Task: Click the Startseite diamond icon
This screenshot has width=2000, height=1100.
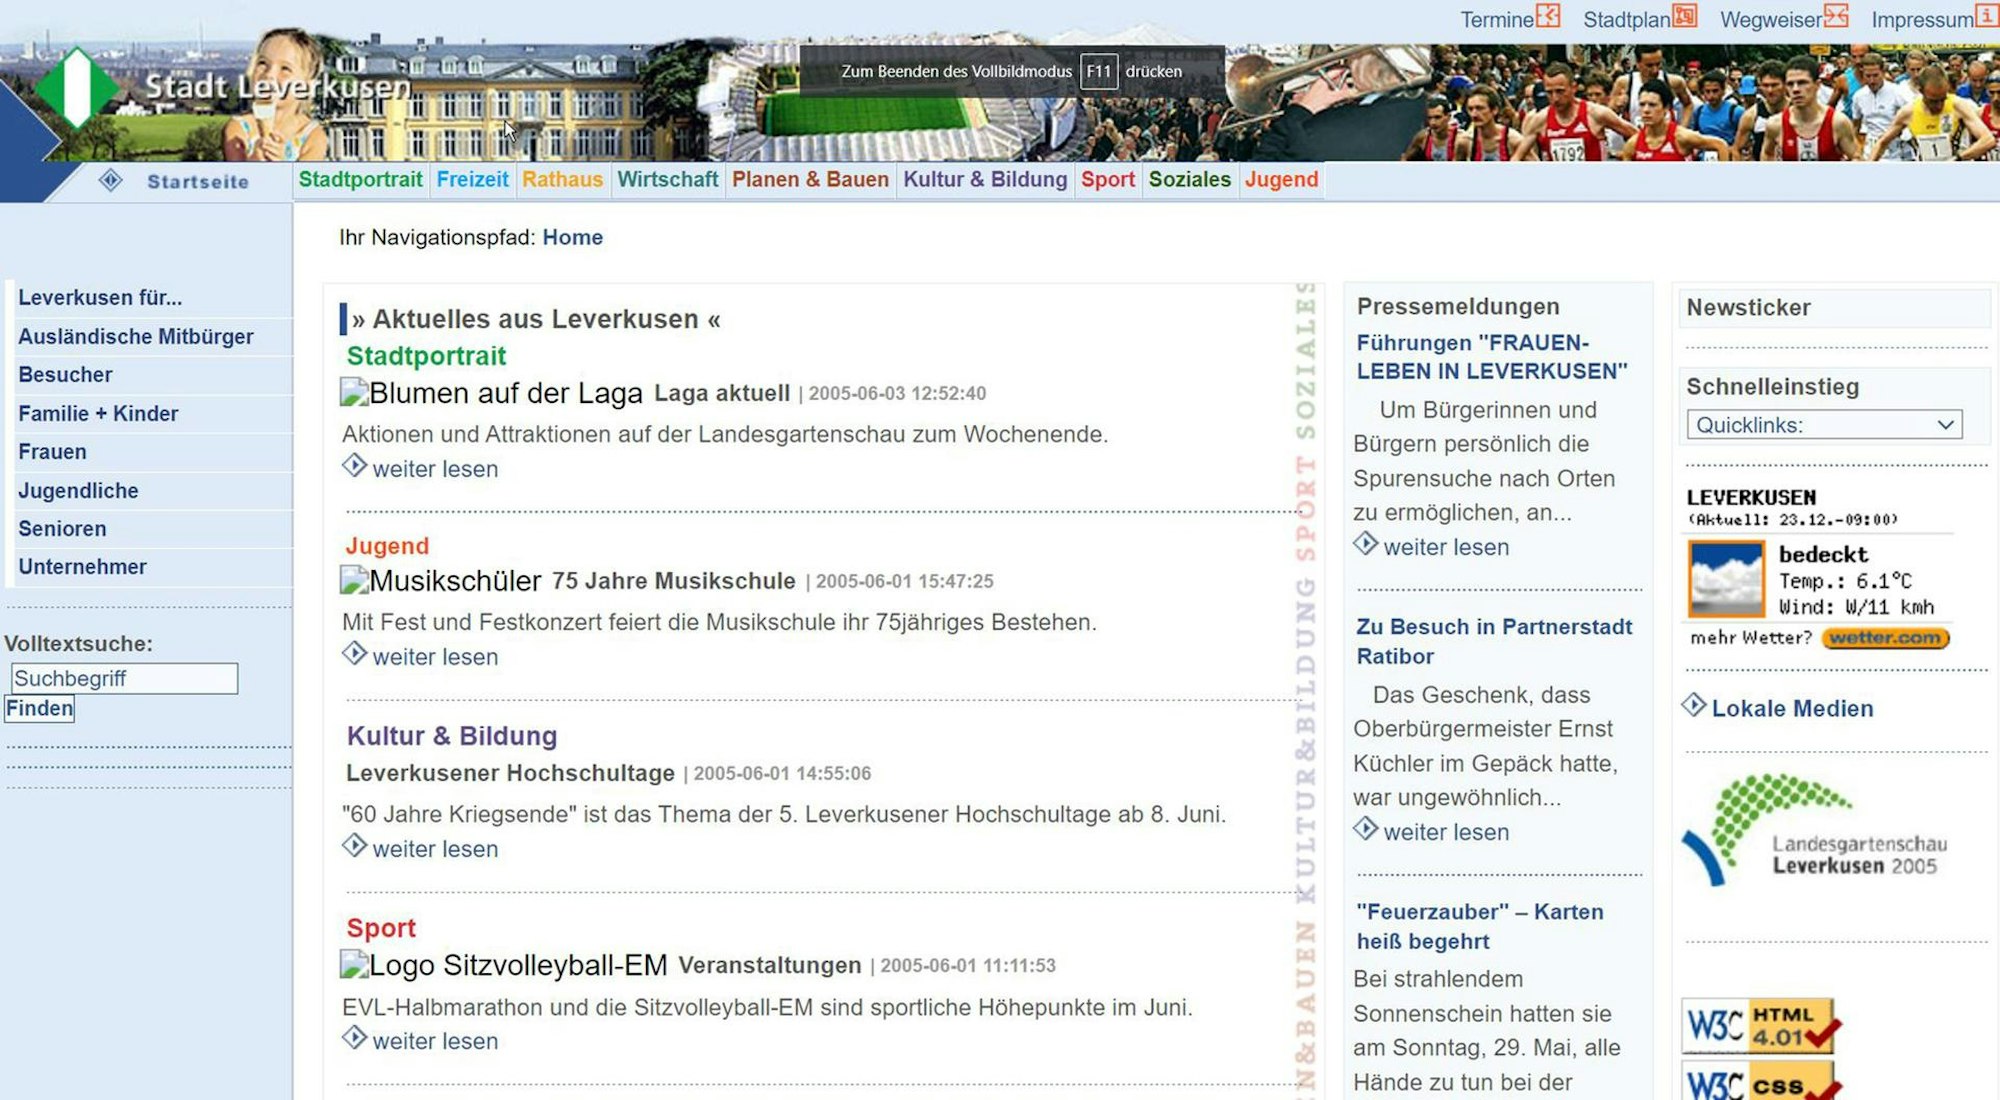Action: [x=110, y=180]
